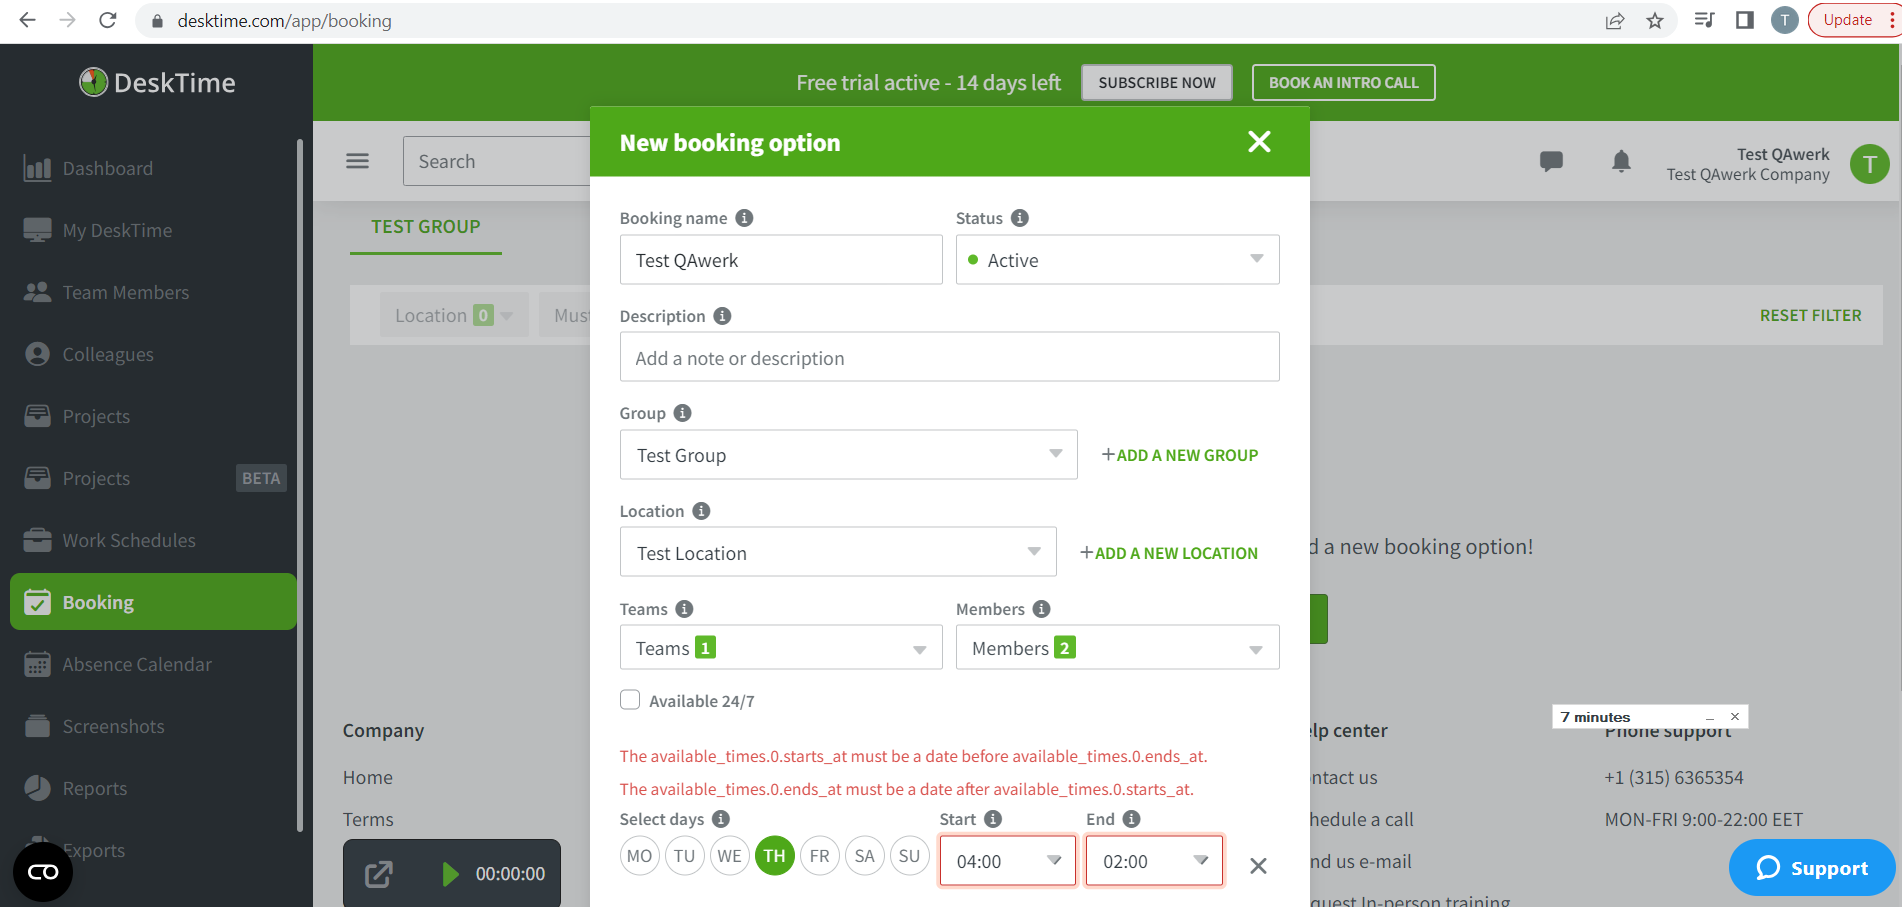Start the time tracker play button
This screenshot has width=1902, height=907.
point(450,874)
